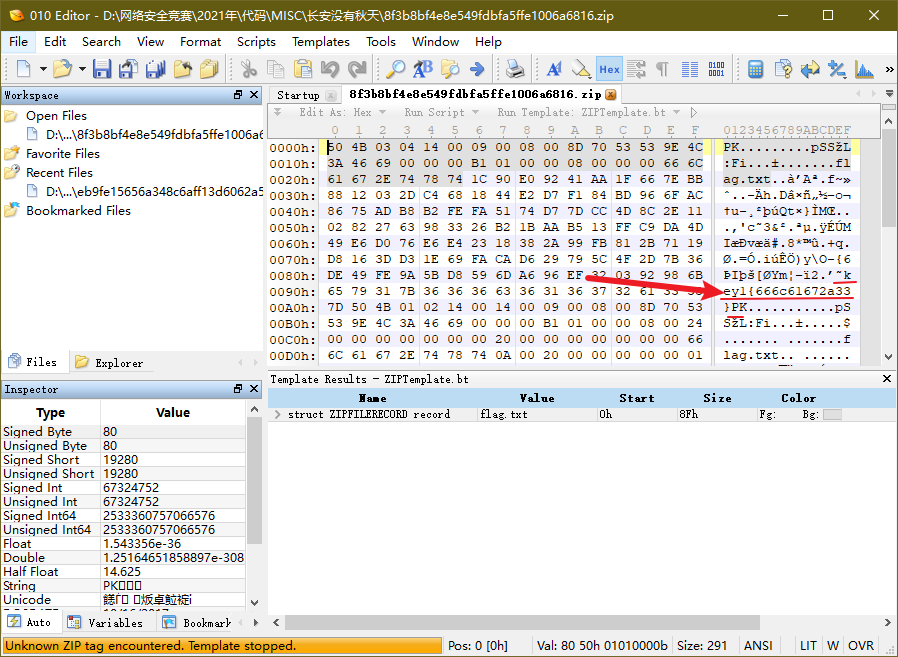This screenshot has width=898, height=657.
Task: Toggle the word wrap icon
Action: (636, 69)
